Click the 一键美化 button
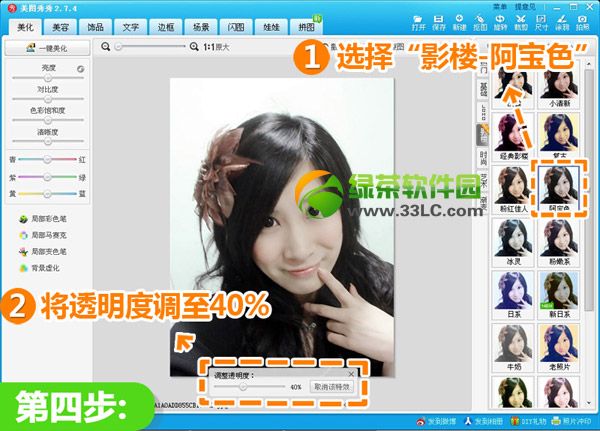Viewport: 600px width, 431px height. point(47,48)
